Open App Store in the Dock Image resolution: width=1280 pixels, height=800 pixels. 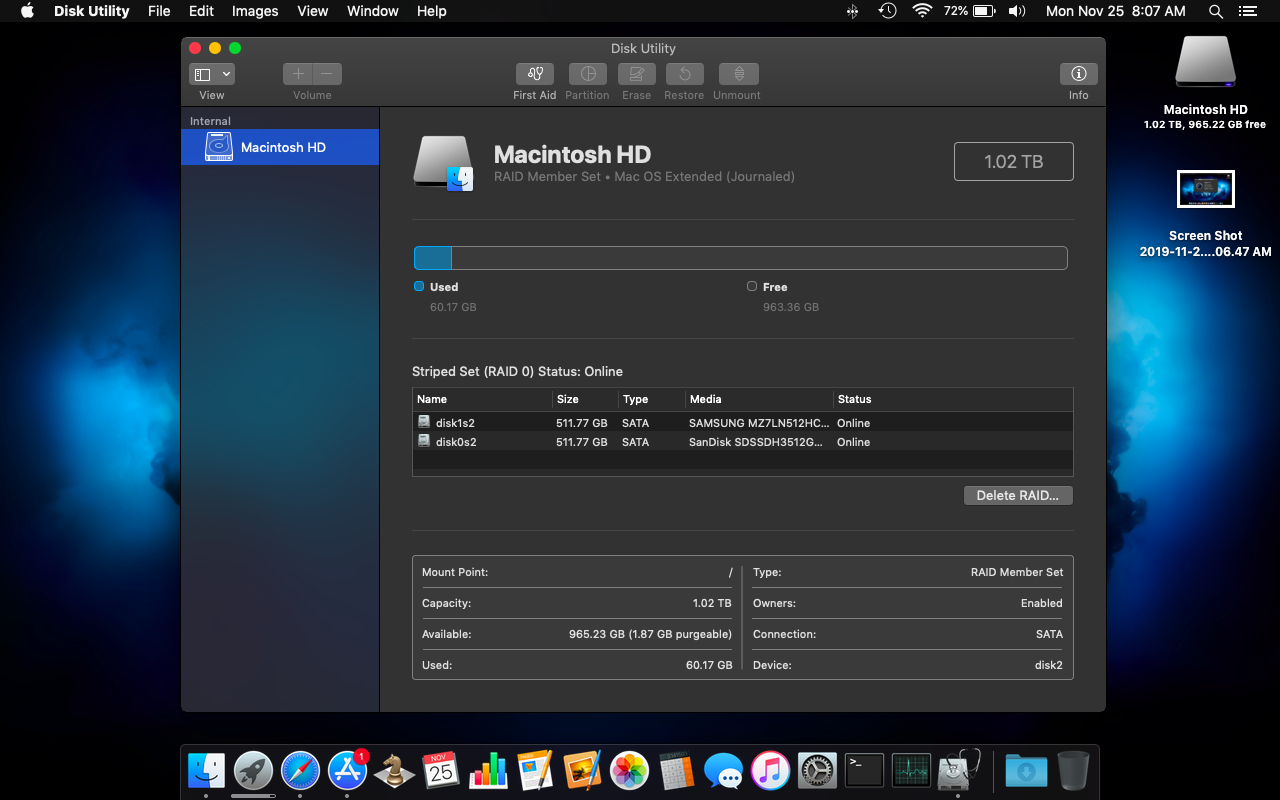tap(347, 770)
